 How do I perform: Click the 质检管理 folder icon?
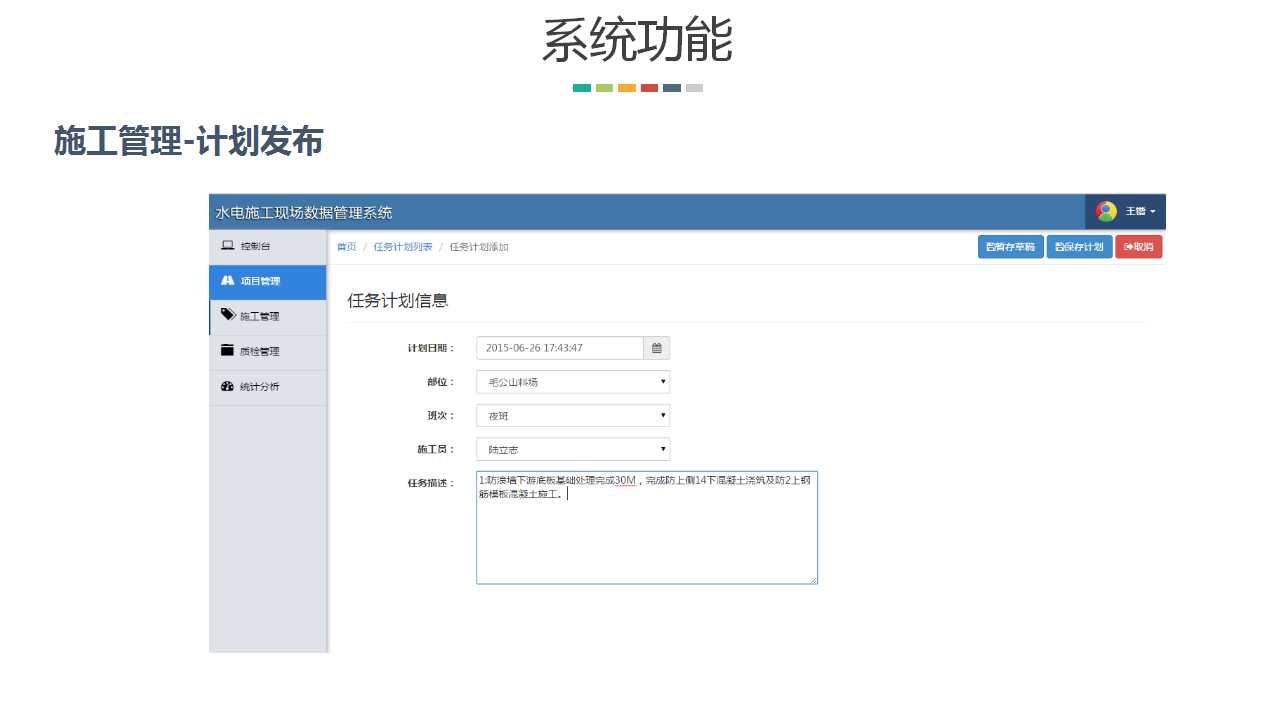(x=227, y=351)
